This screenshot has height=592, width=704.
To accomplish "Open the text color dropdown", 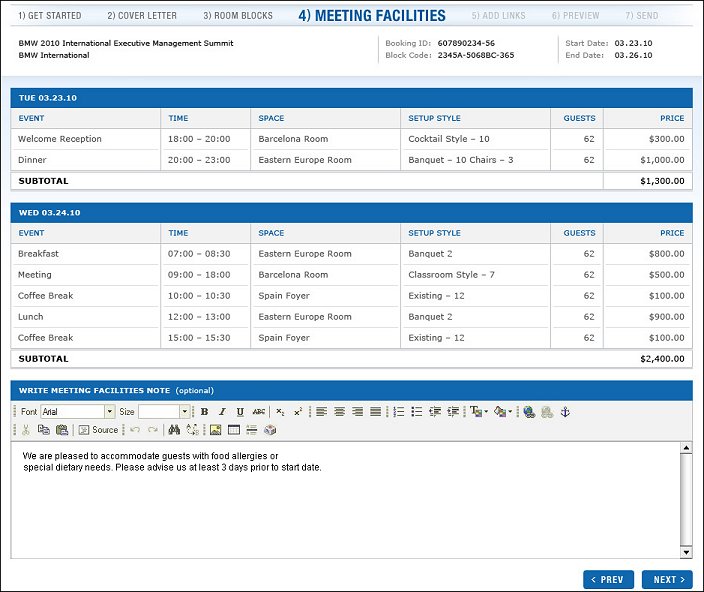I will [x=478, y=412].
